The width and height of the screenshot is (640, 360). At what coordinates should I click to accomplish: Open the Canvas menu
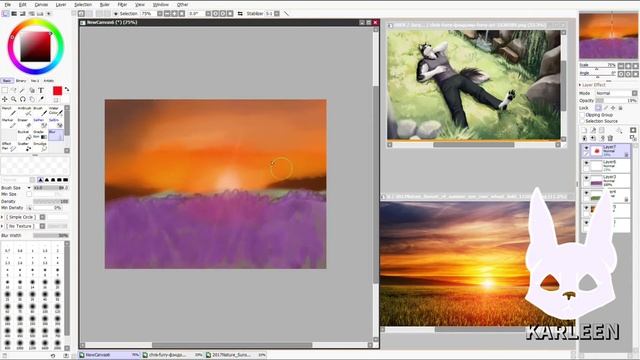41,4
